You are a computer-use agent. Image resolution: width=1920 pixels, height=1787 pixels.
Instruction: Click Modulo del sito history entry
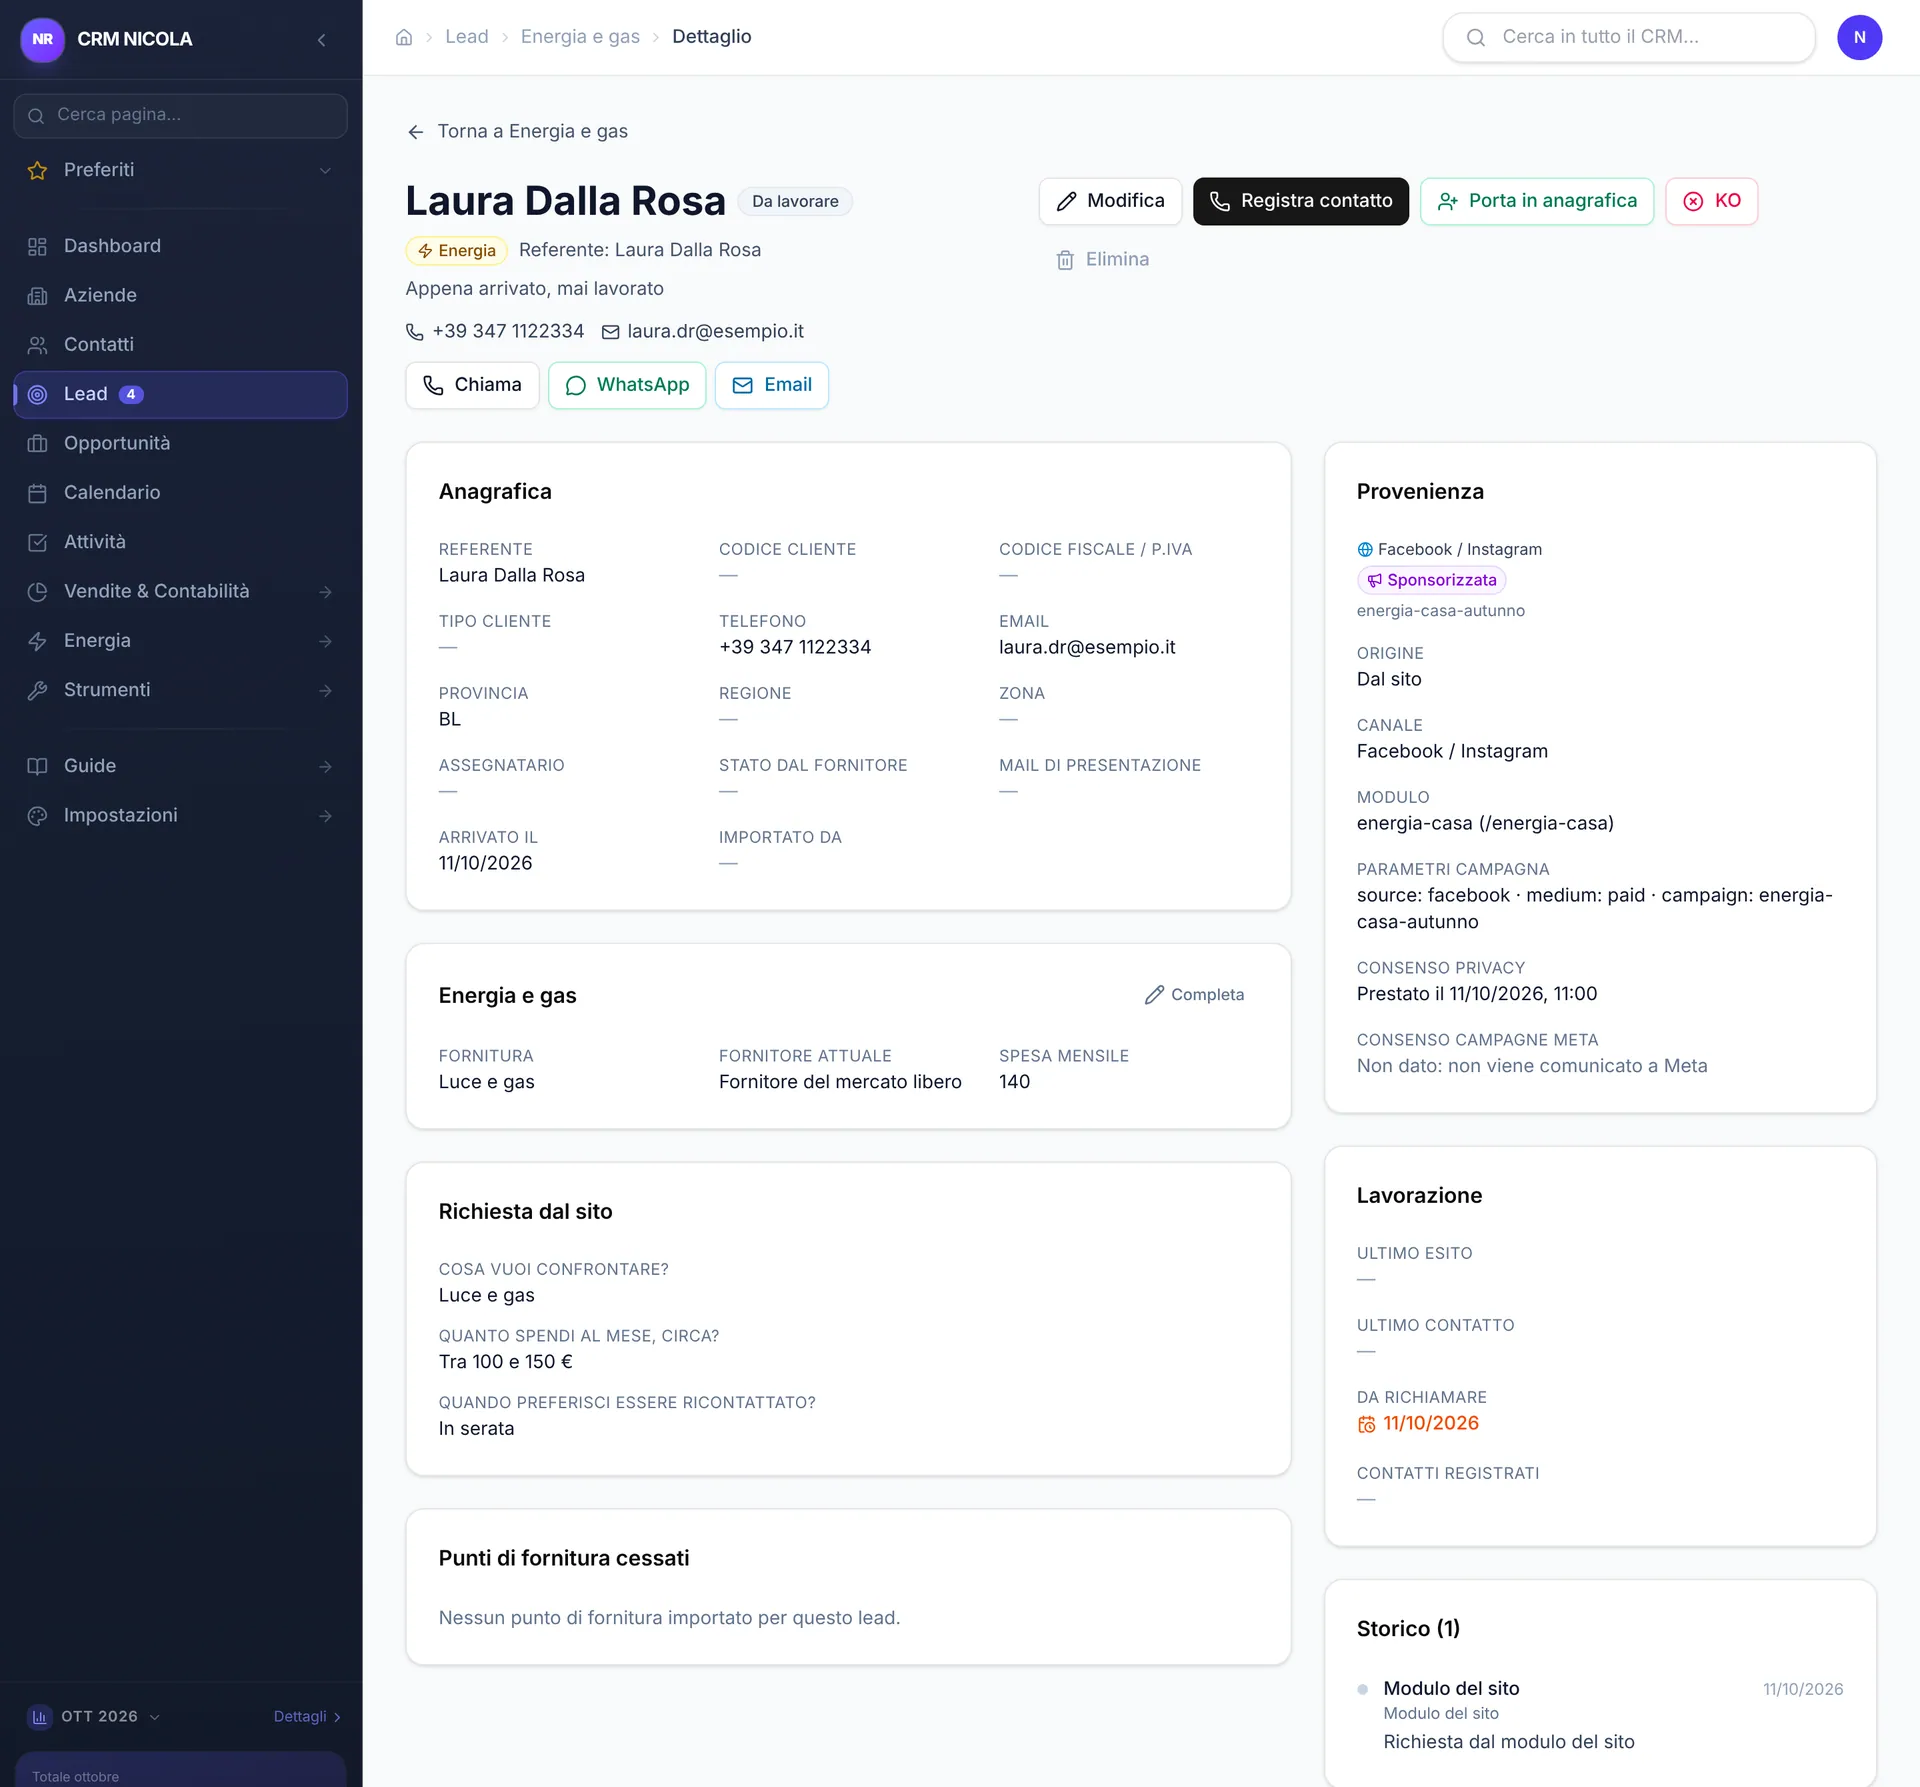1600,1715
